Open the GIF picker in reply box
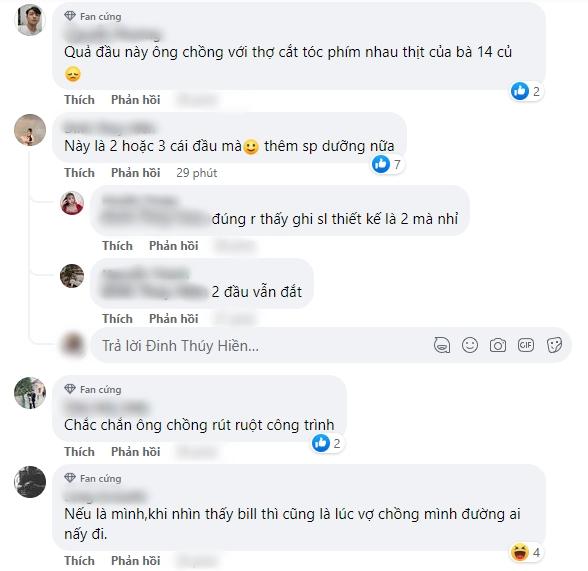This screenshot has height=571, width=588. pos(526,345)
